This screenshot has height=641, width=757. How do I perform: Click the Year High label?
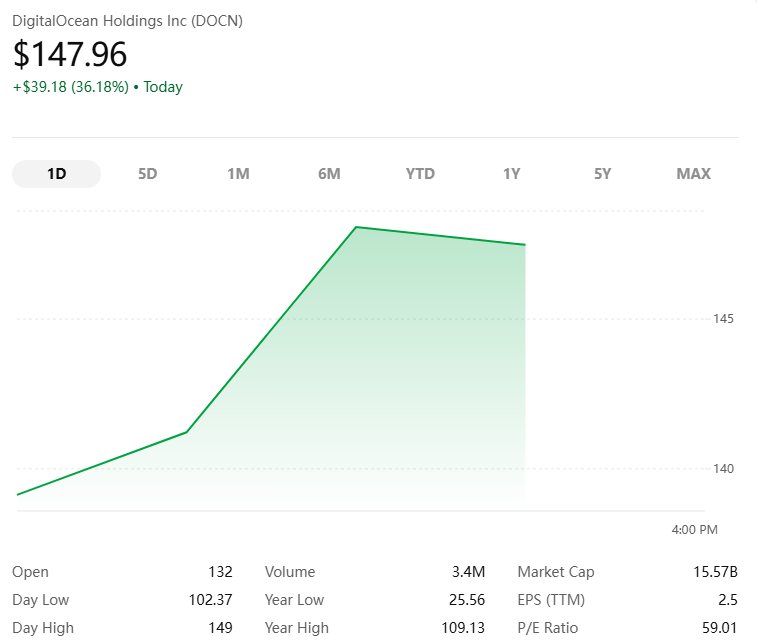[x=296, y=628]
